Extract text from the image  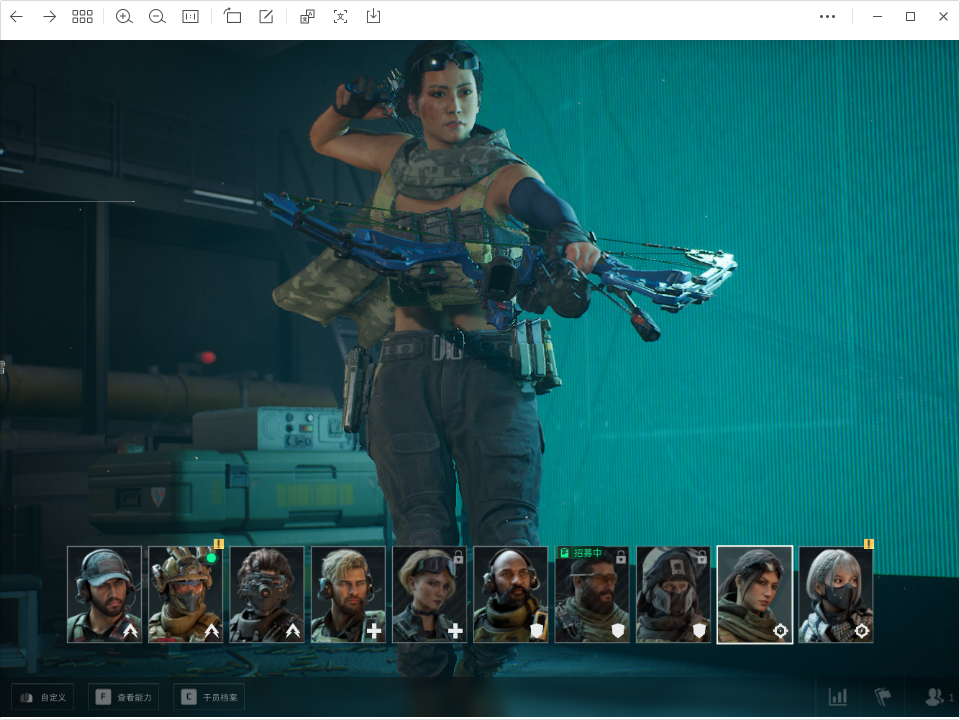[340, 17]
